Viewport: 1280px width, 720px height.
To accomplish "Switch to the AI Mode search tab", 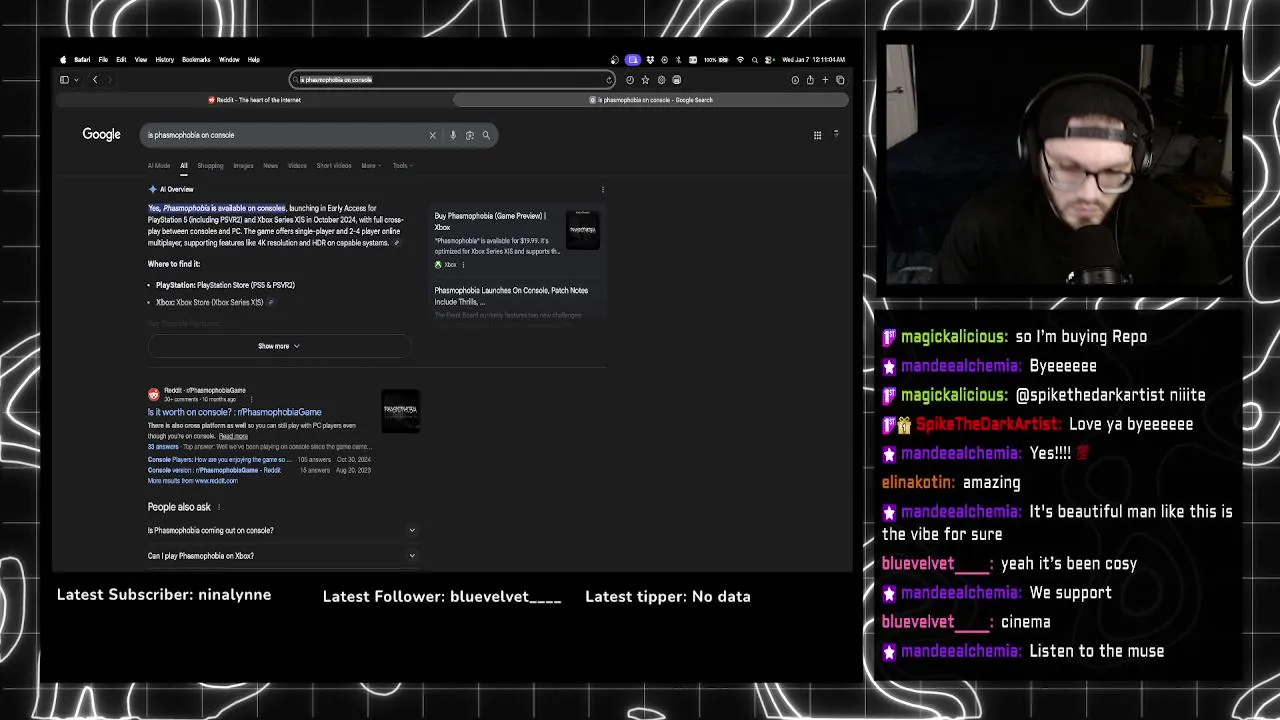I will [x=159, y=166].
